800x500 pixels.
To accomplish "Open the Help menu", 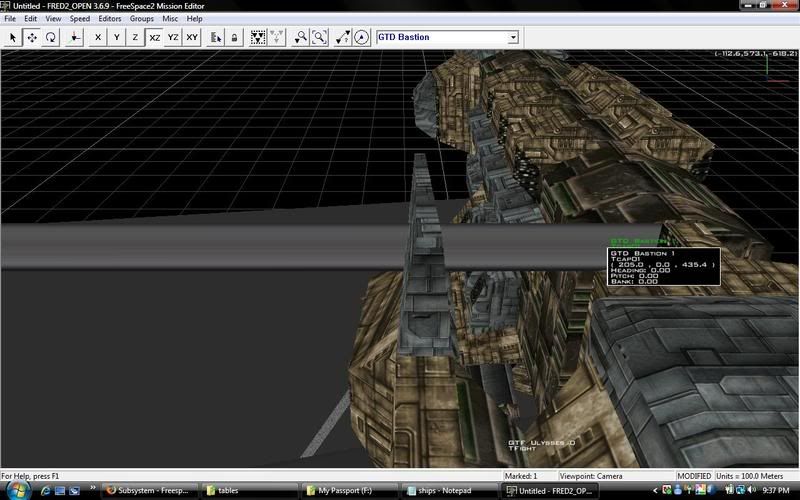I will coord(194,18).
